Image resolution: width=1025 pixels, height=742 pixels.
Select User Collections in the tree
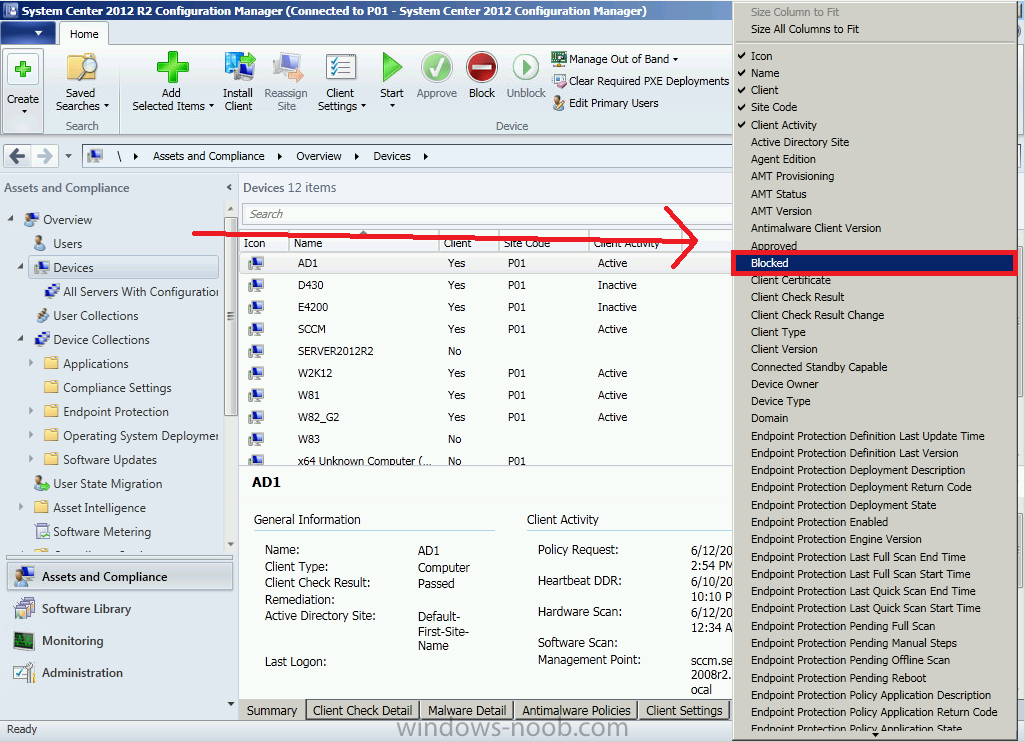click(x=95, y=316)
